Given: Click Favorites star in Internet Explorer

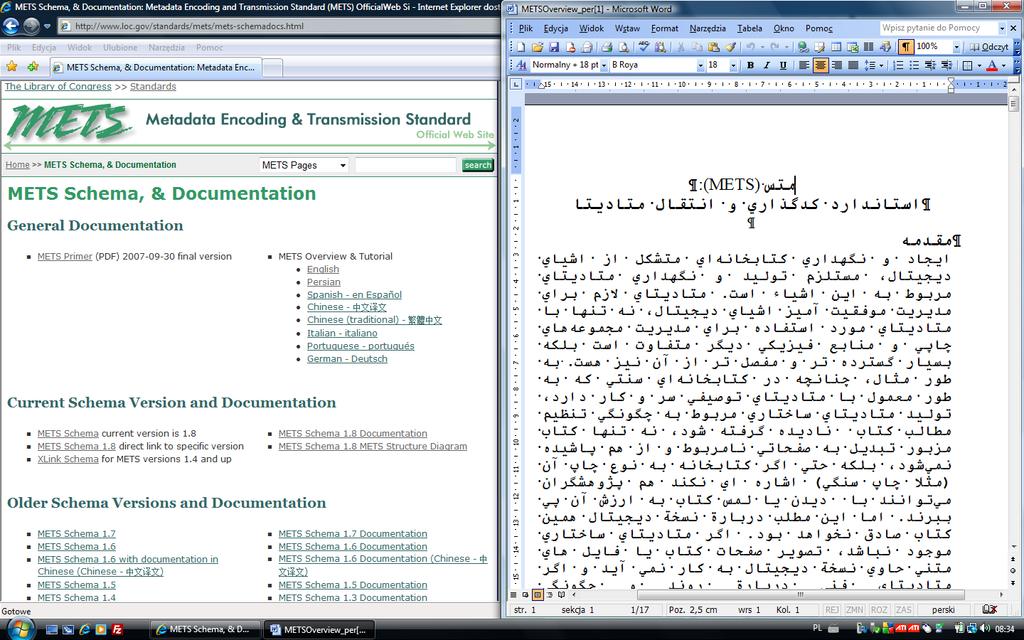Looking at the screenshot, I should pyautogui.click(x=11, y=67).
